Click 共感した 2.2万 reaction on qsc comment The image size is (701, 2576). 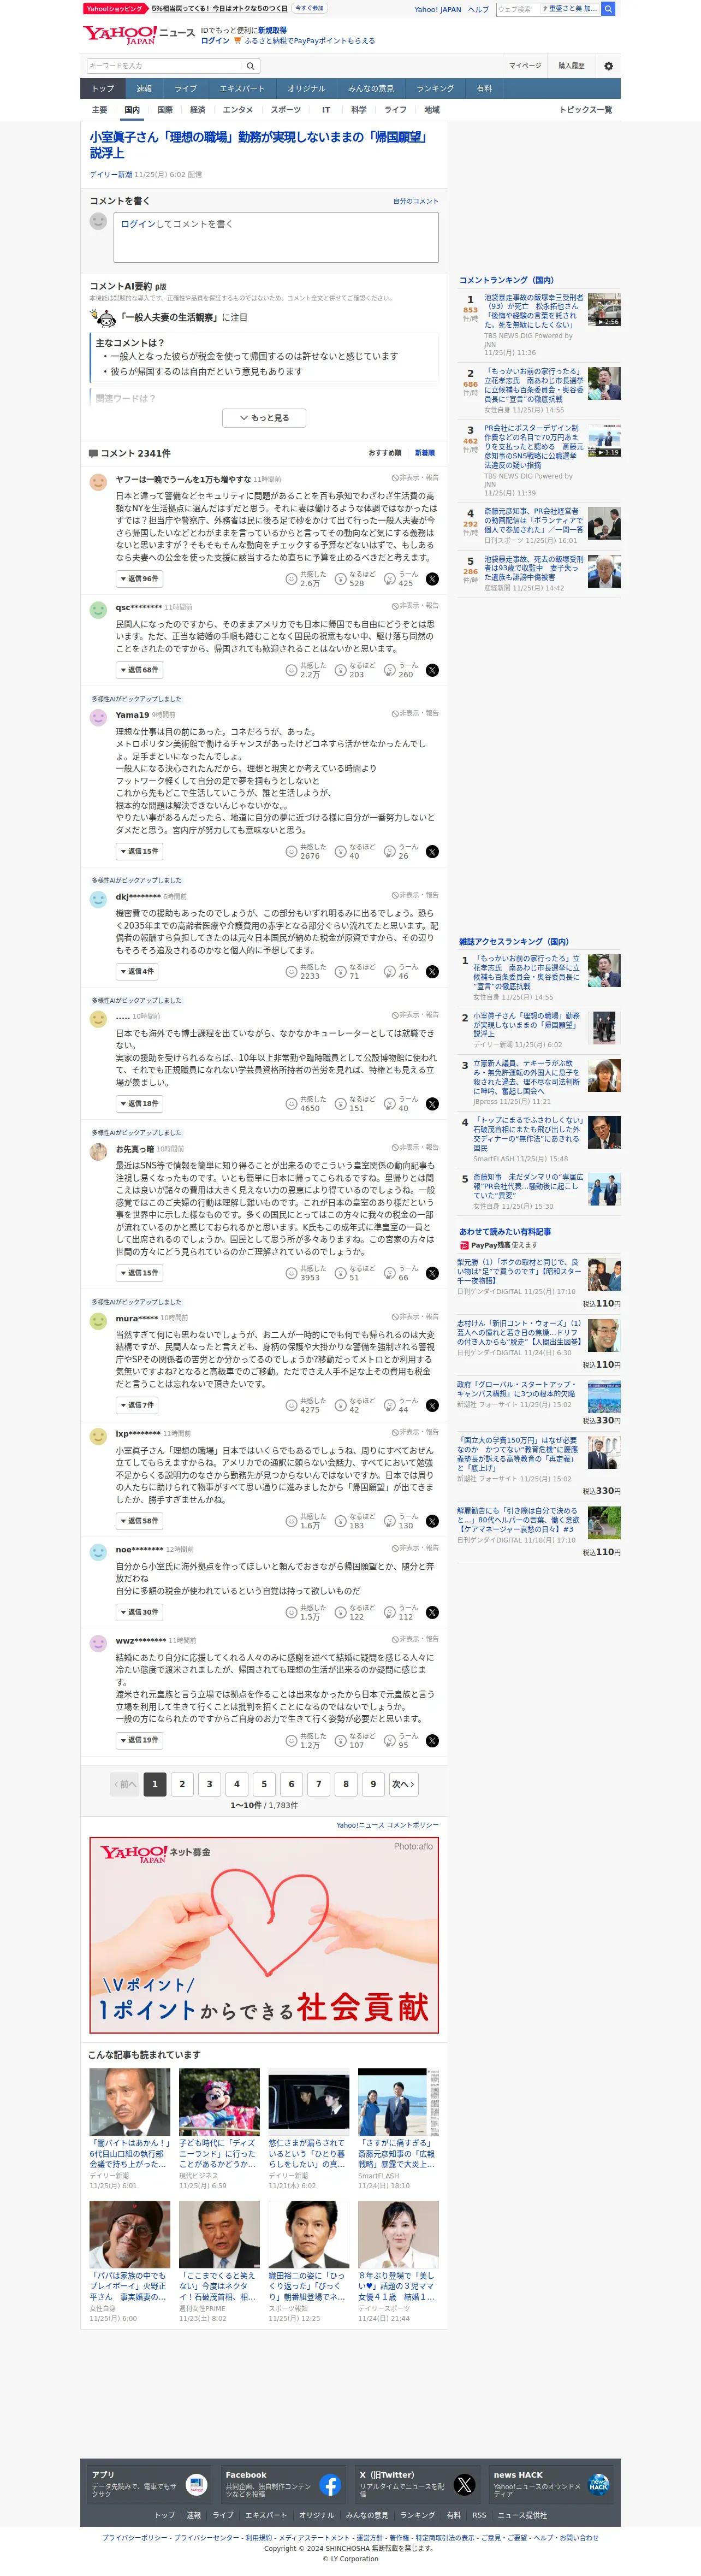click(x=291, y=670)
